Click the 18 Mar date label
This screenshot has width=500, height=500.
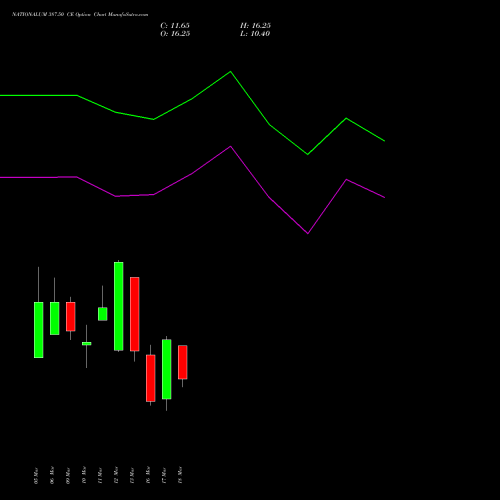(x=180, y=476)
